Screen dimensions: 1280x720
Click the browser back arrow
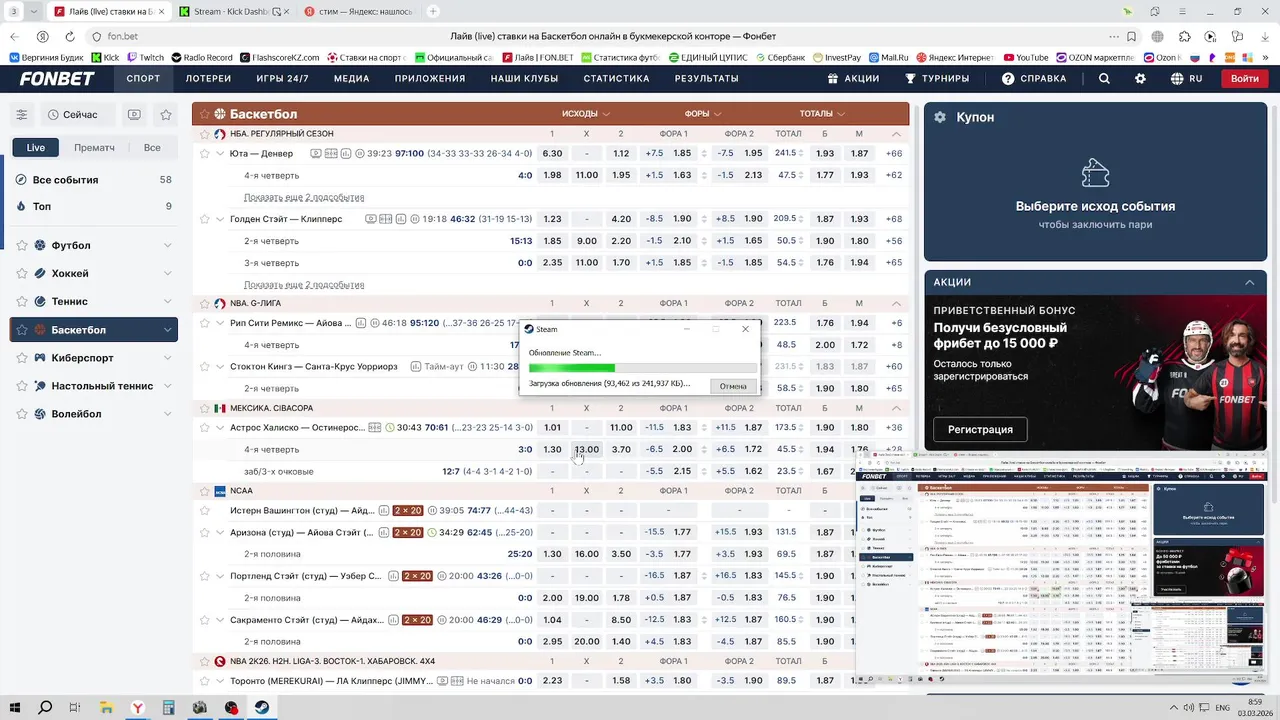click(15, 37)
